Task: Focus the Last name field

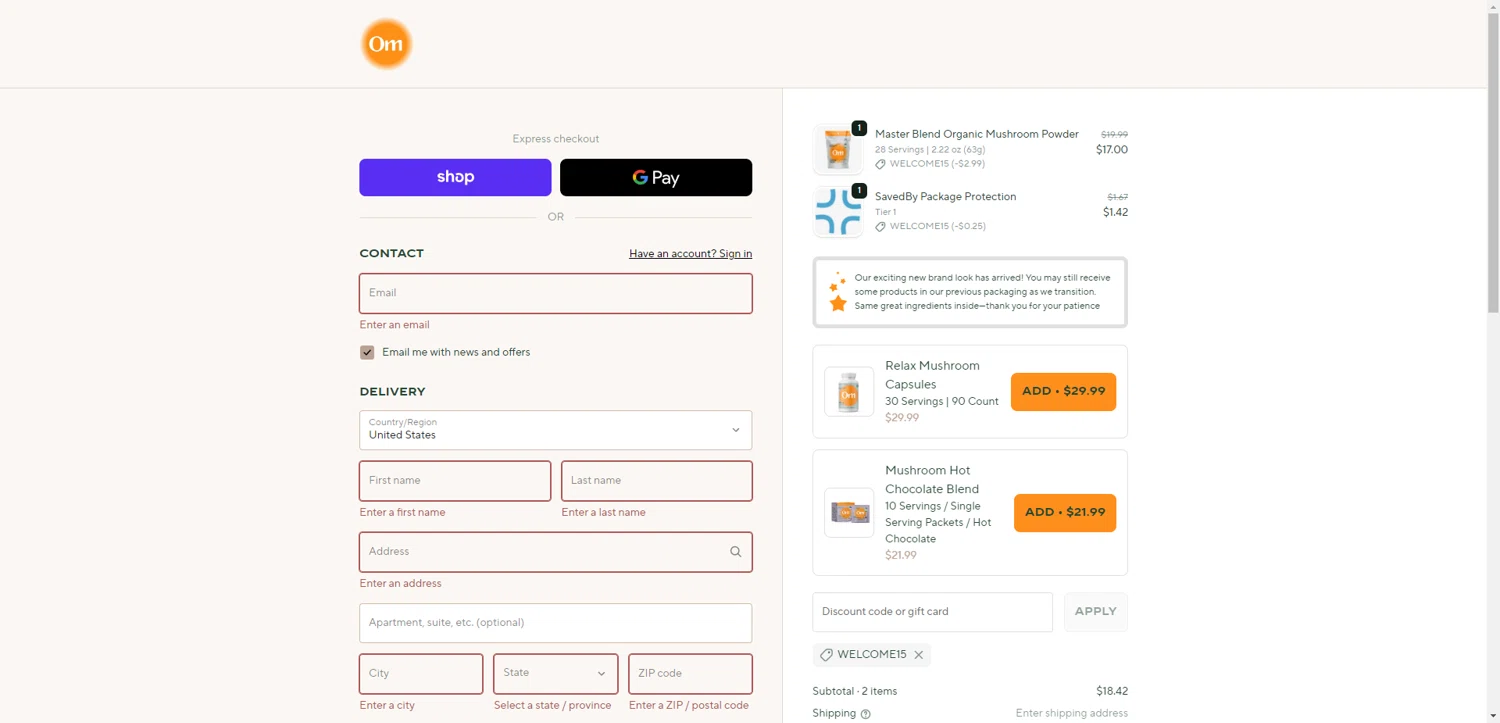Action: pos(657,481)
